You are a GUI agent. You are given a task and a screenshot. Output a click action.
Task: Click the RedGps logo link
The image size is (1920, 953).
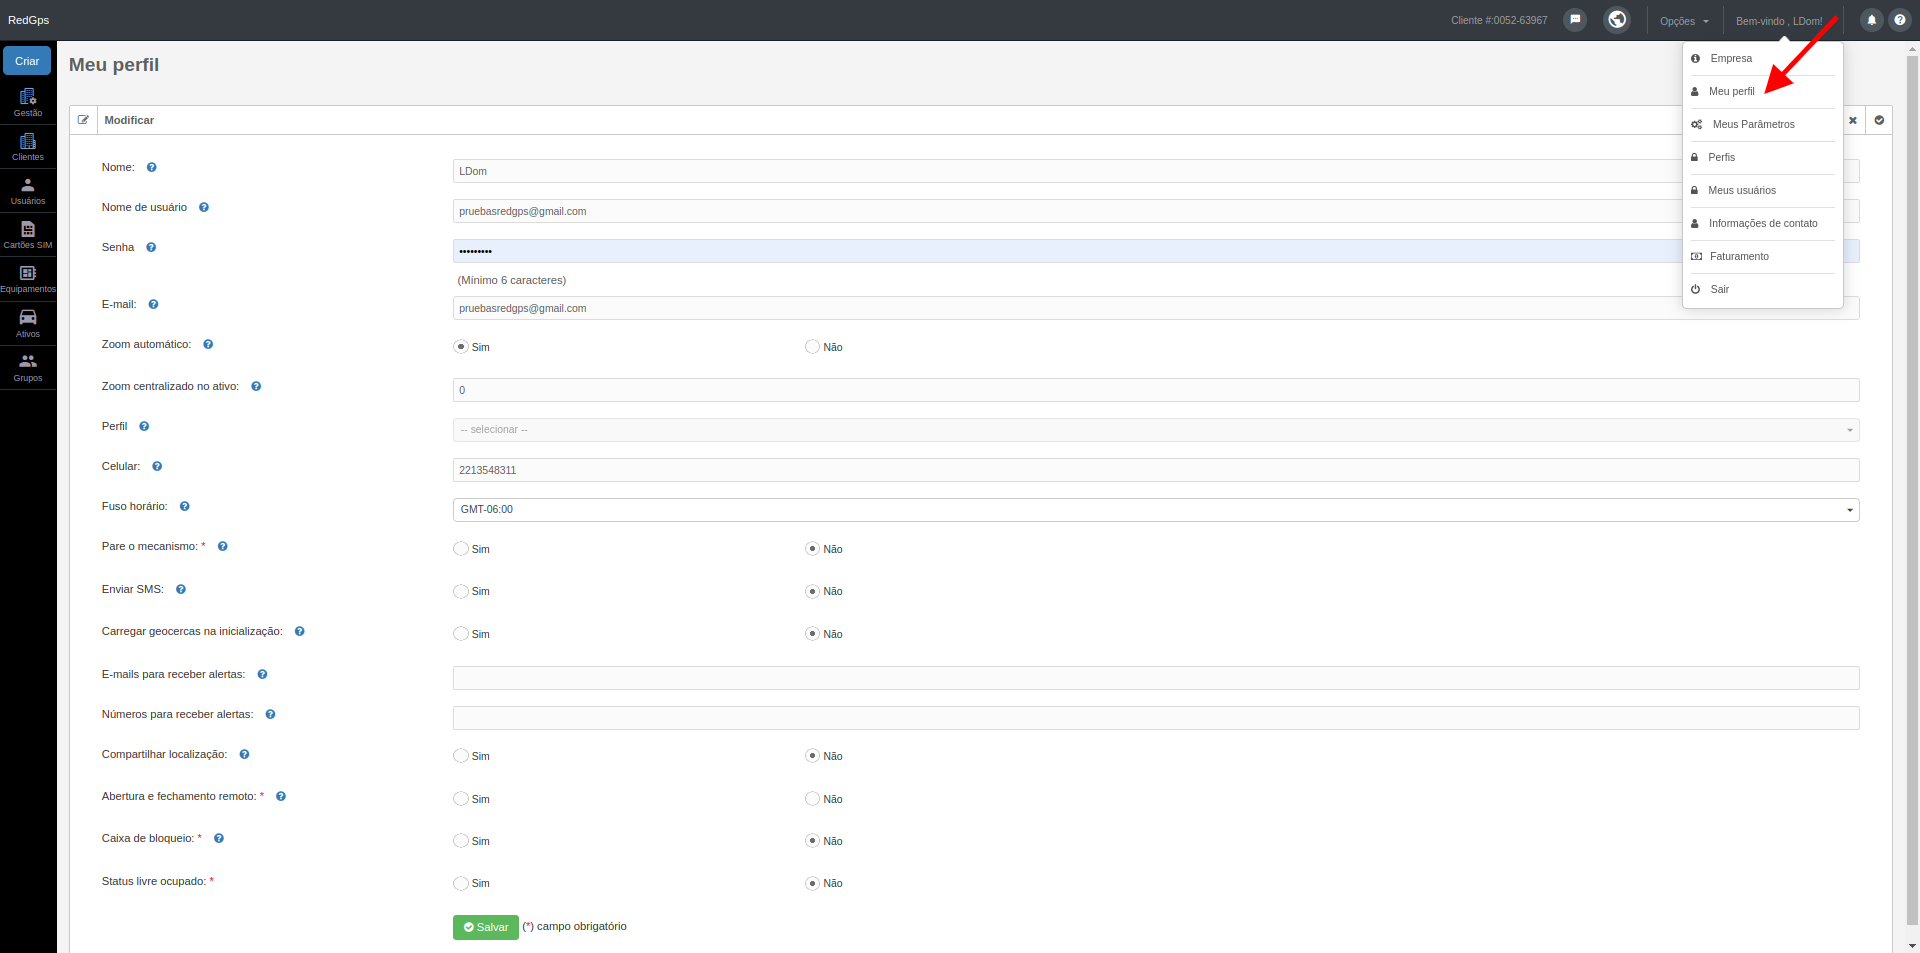28,20
